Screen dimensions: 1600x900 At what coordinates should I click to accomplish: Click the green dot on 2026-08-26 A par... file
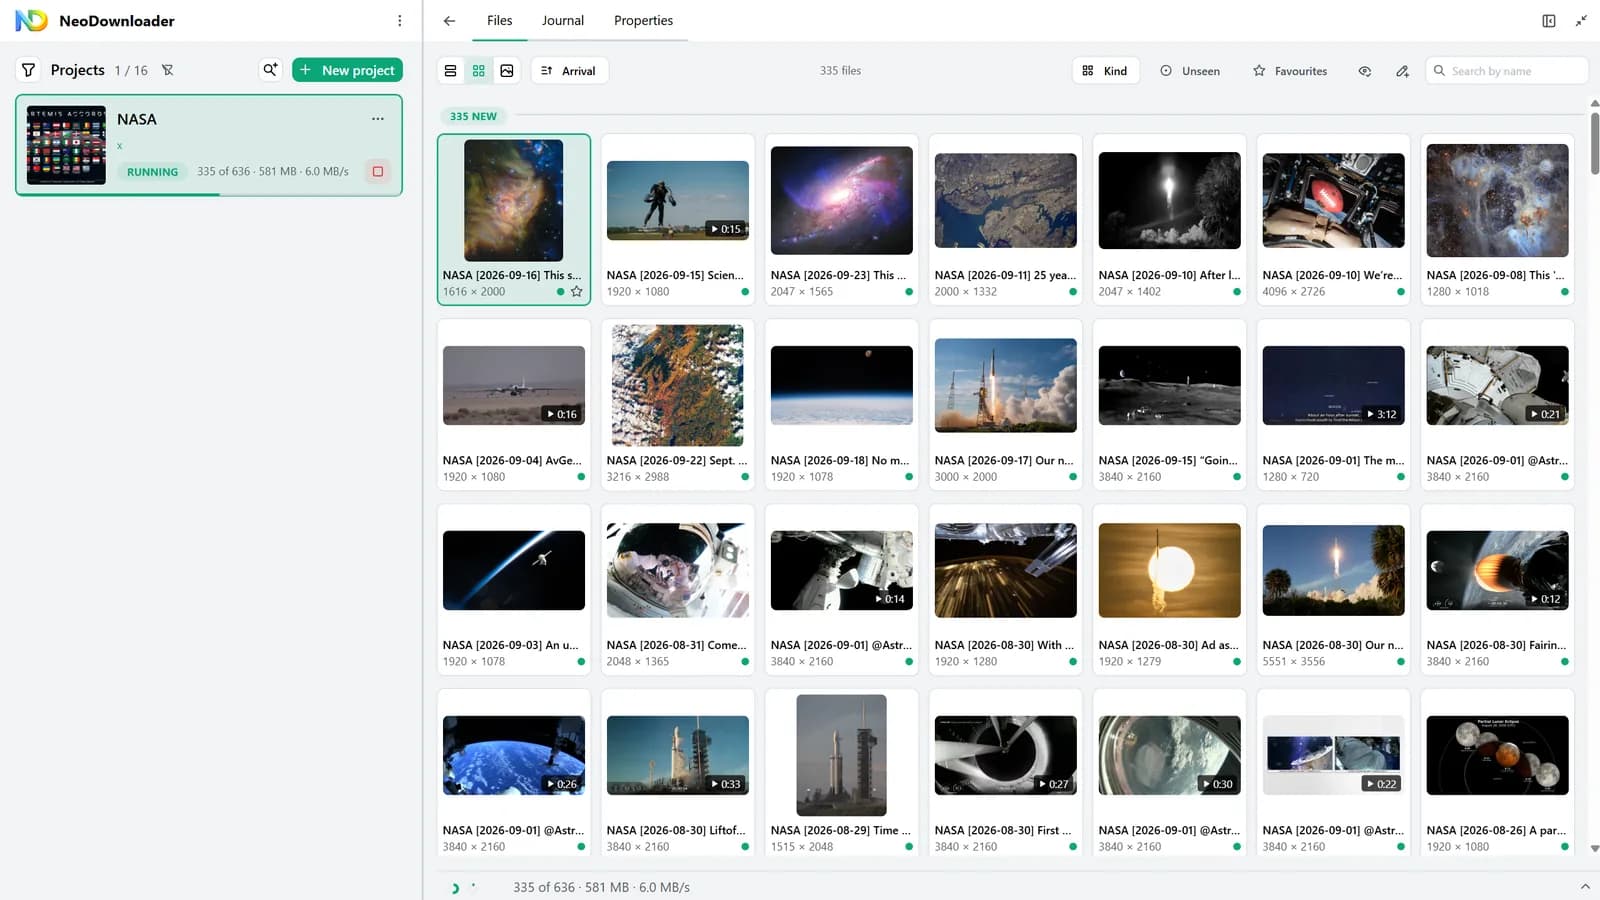tap(1565, 847)
